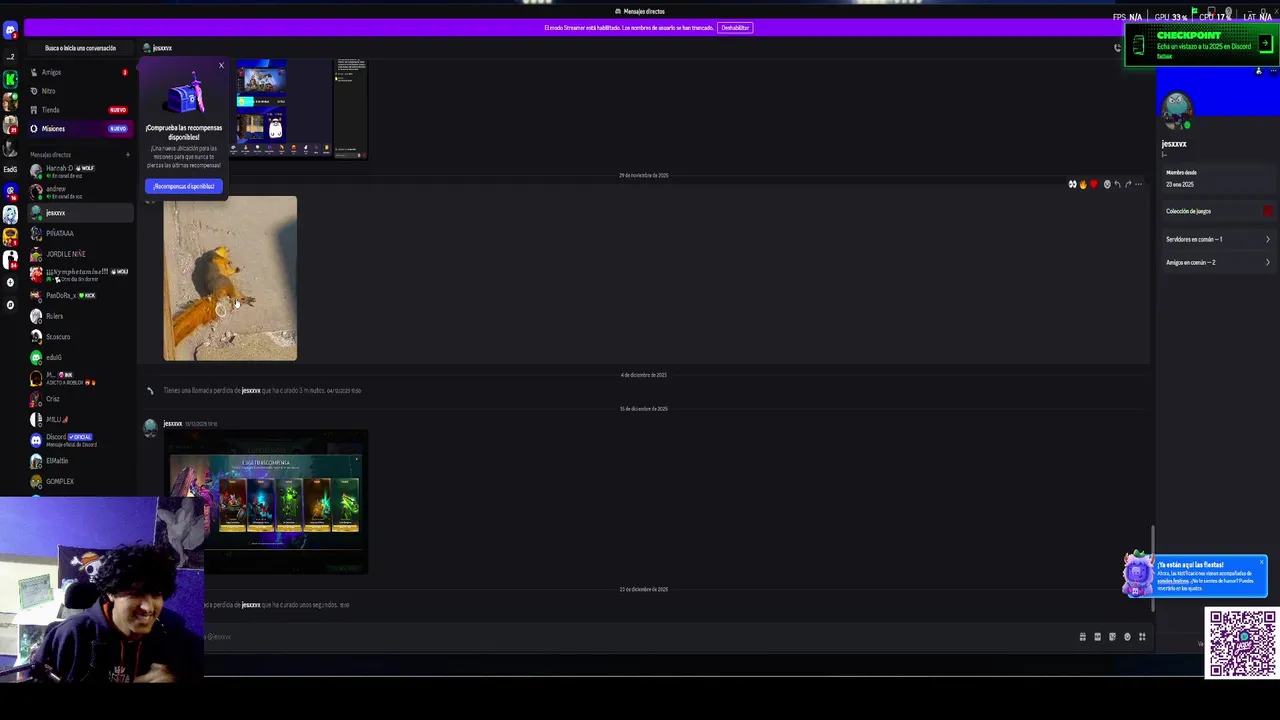Open the green K server icon
The width and height of the screenshot is (1280, 720).
10,79
